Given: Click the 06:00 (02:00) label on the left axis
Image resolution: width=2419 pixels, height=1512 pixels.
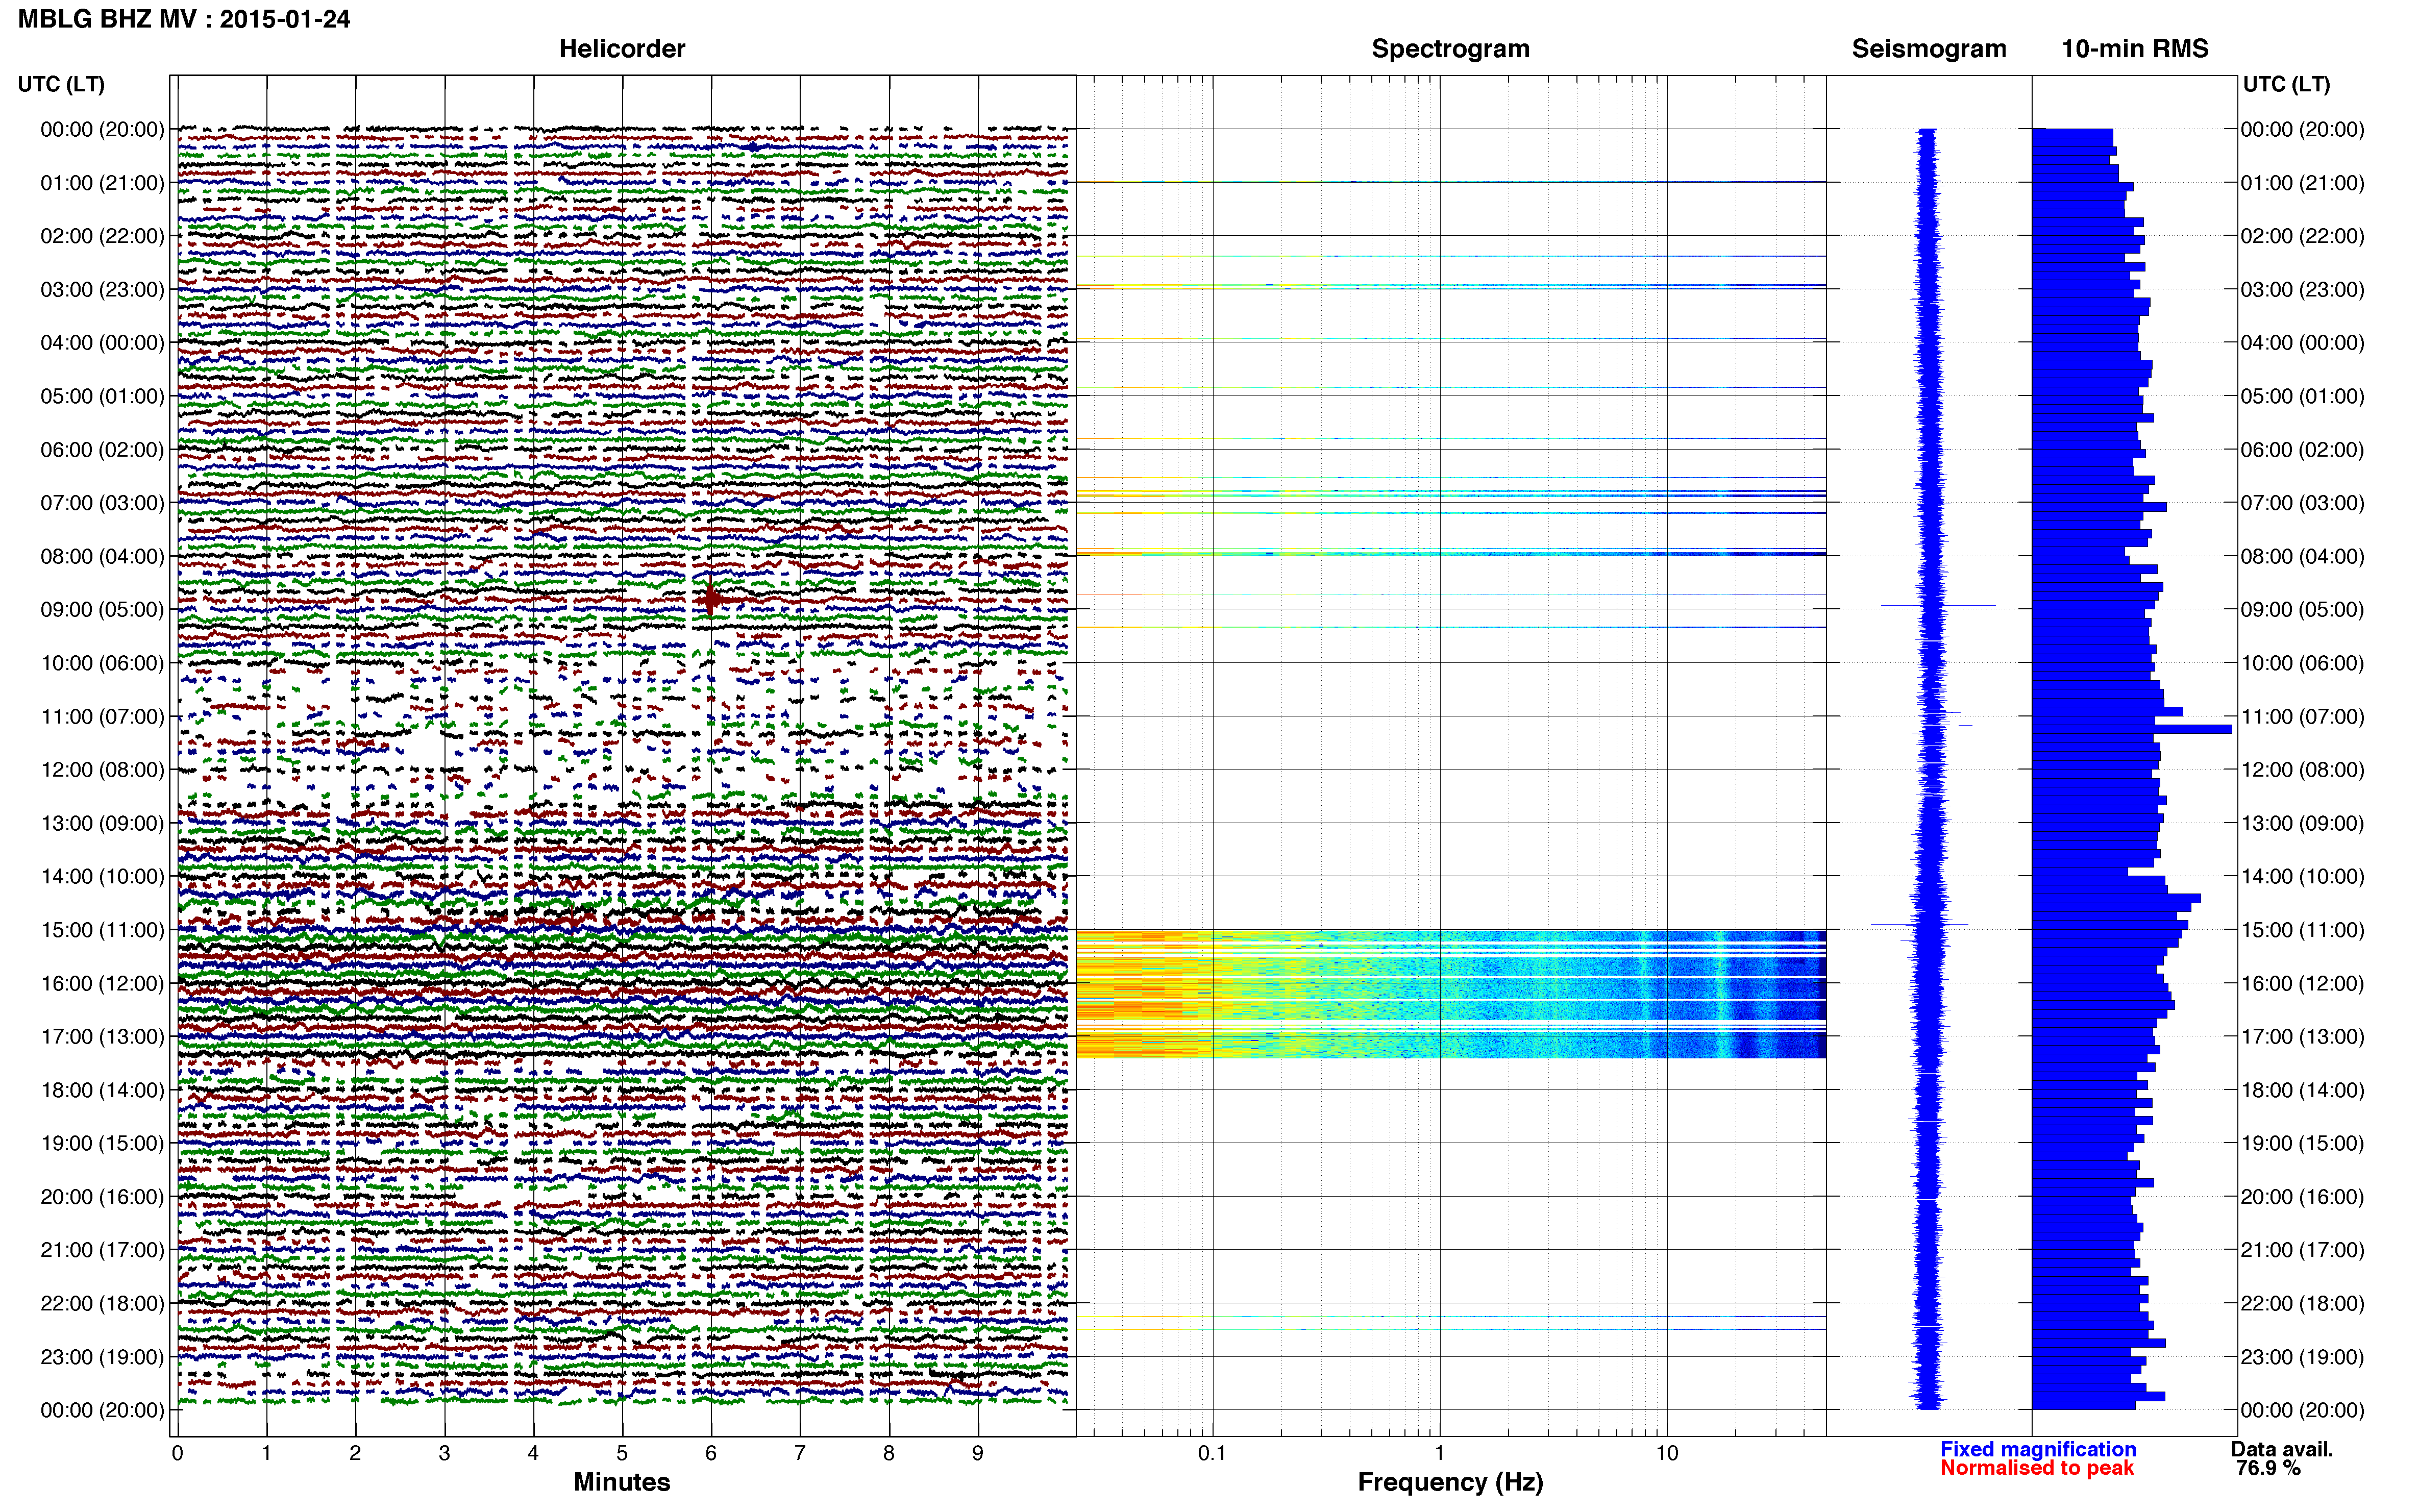Looking at the screenshot, I should pos(102,450).
